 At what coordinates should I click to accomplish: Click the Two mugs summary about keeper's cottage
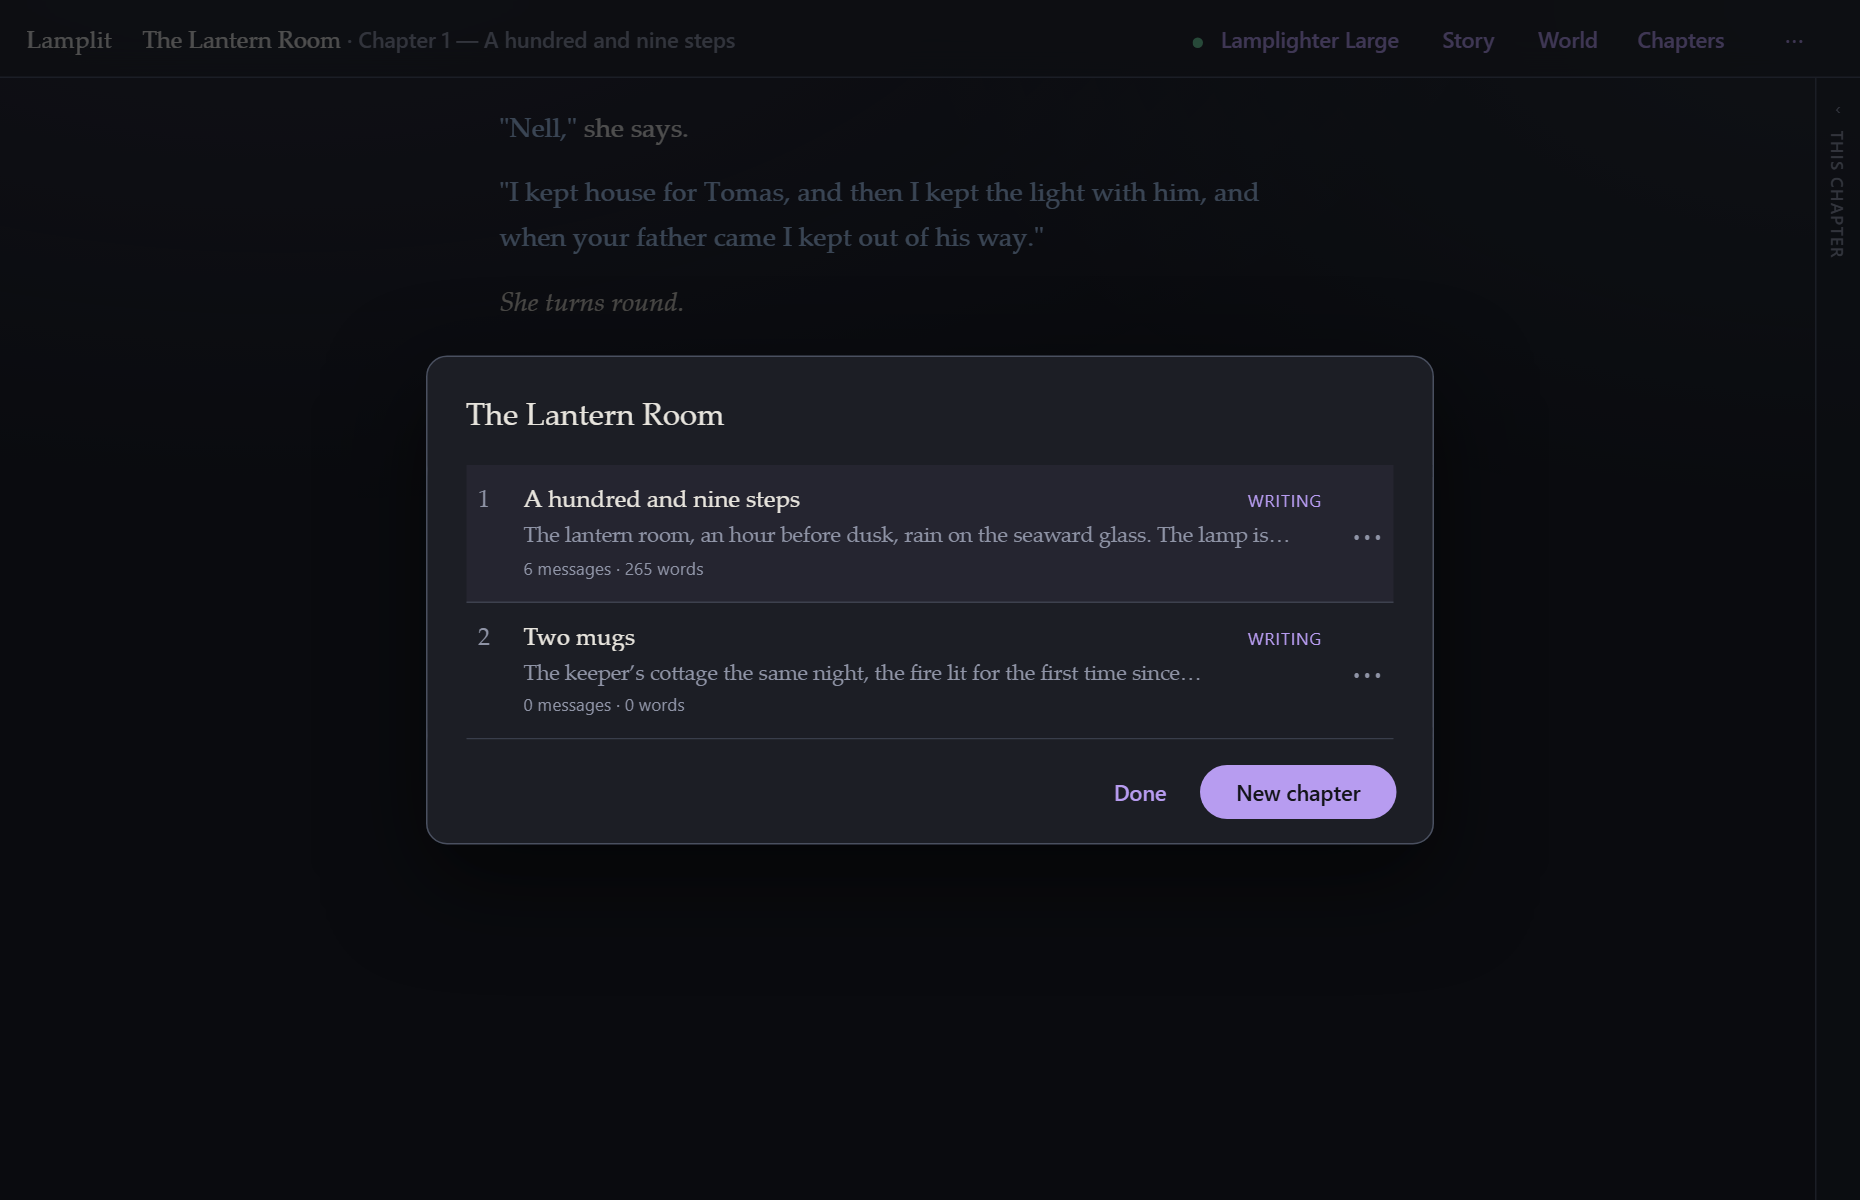click(x=862, y=673)
